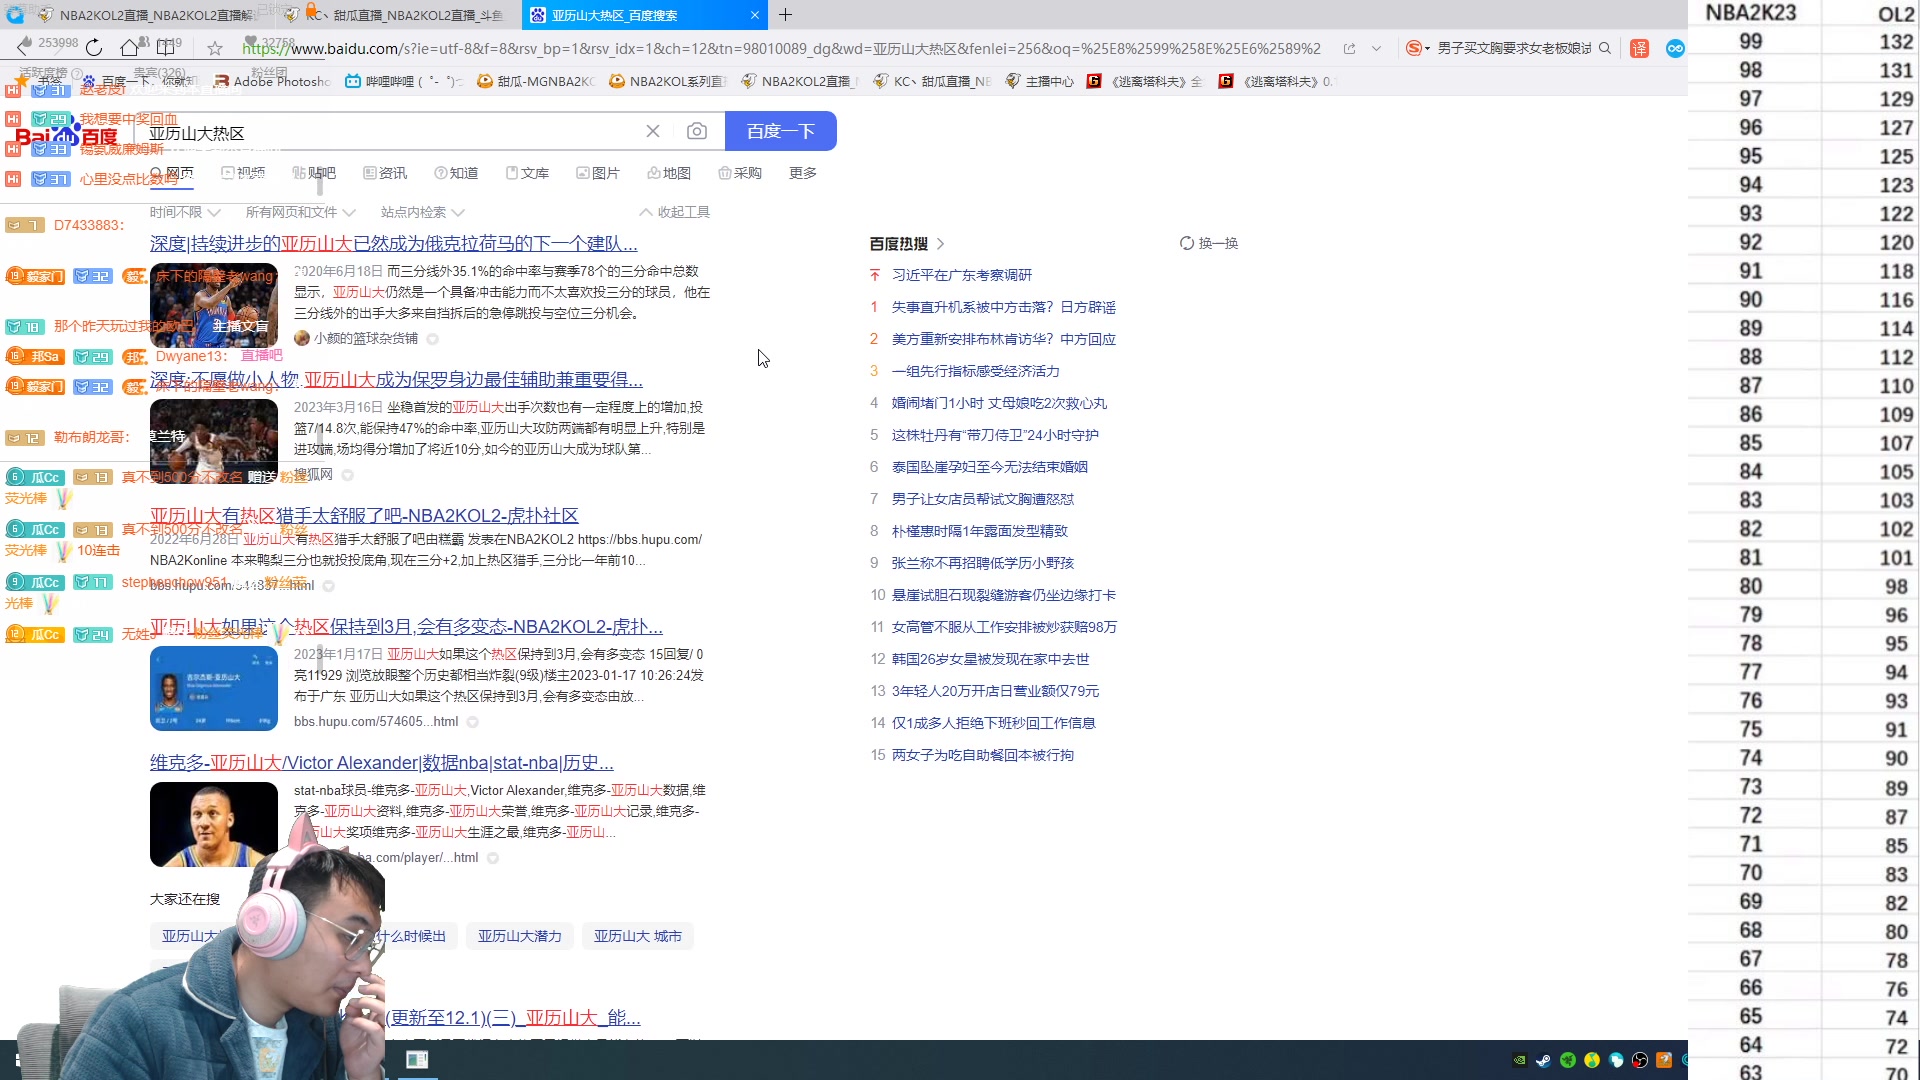Open 主播中心 bookmark
This screenshot has height=1080, width=1920.
point(1040,81)
